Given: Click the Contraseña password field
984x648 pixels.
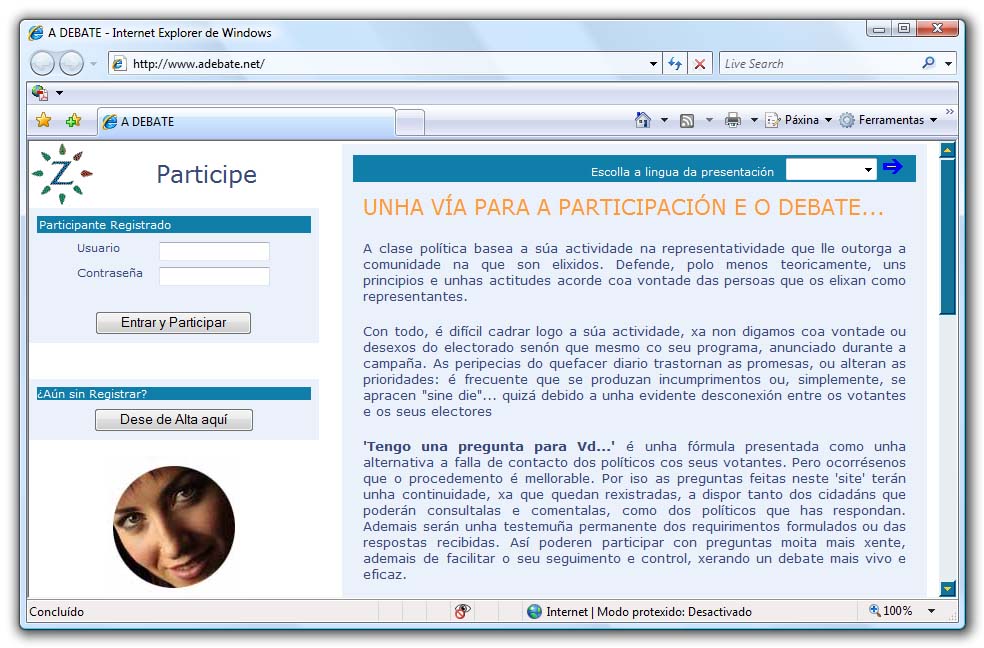Looking at the screenshot, I should [x=214, y=276].
